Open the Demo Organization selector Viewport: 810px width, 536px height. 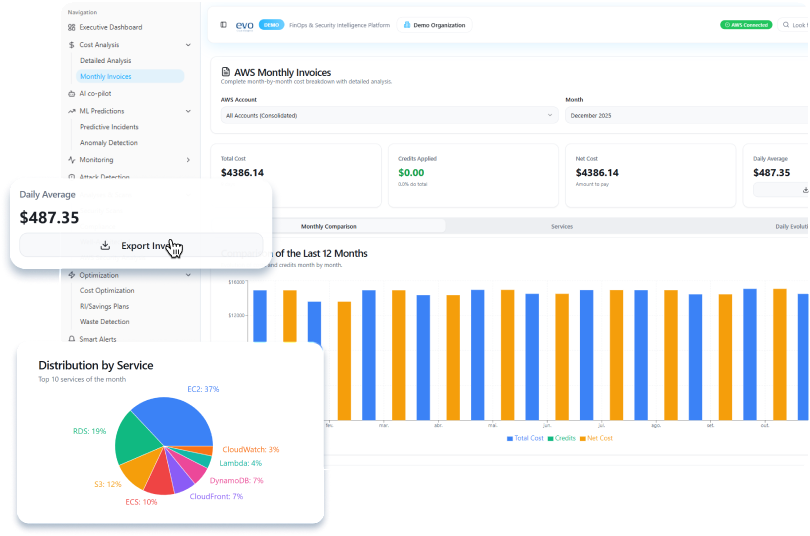pyautogui.click(x=434, y=25)
